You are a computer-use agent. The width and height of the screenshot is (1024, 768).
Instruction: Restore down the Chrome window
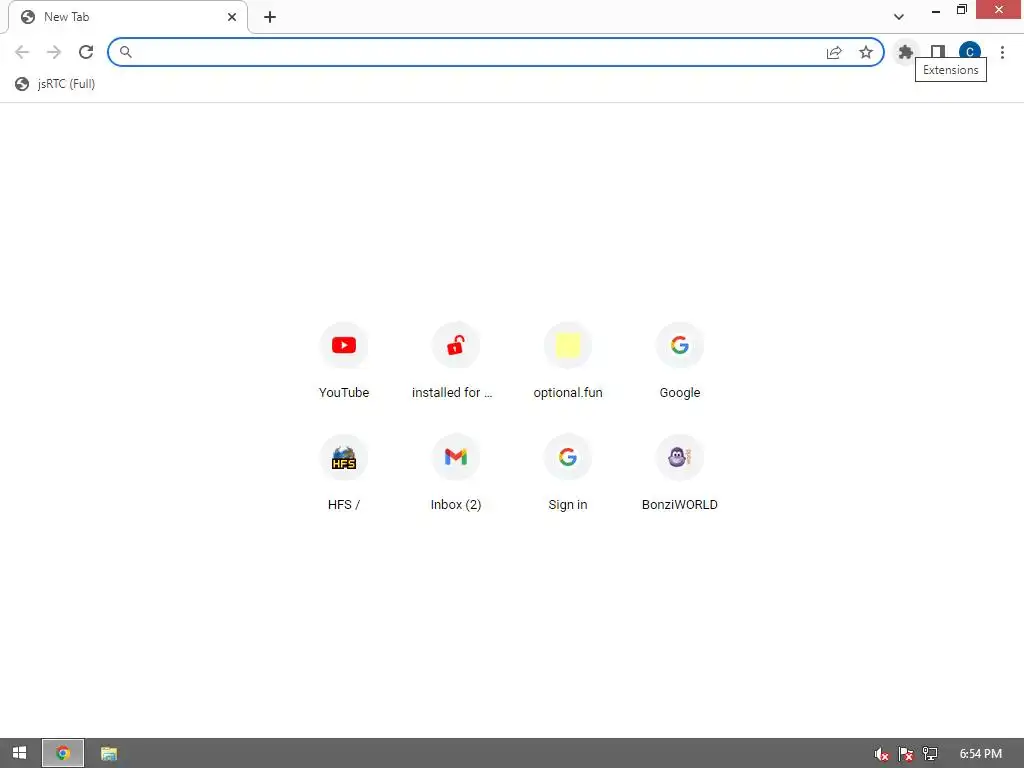(961, 10)
